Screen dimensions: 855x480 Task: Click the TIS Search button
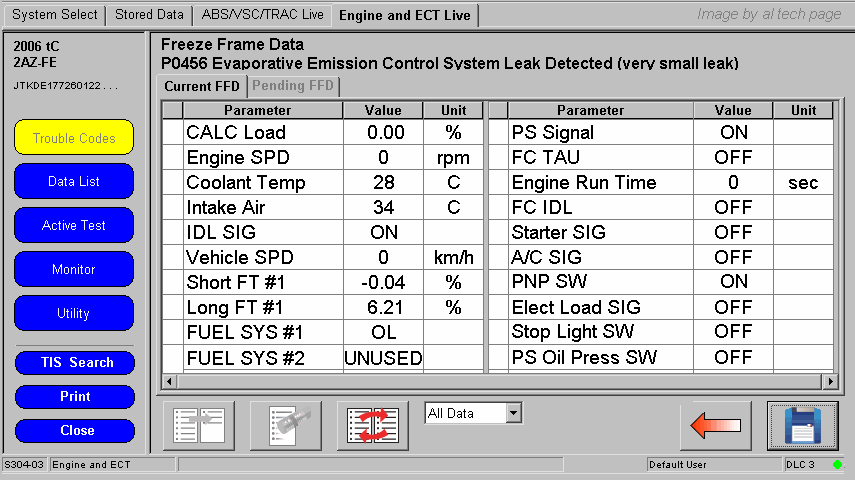74,363
